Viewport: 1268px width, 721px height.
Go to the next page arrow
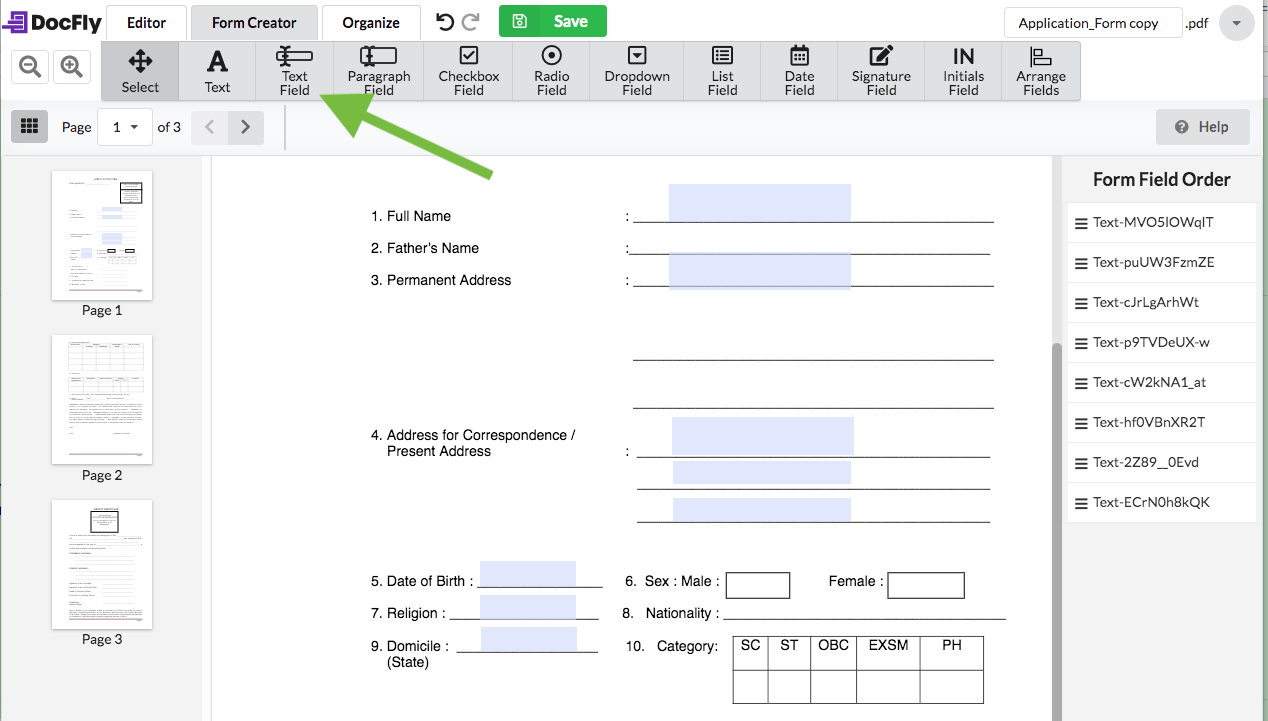pyautogui.click(x=245, y=127)
